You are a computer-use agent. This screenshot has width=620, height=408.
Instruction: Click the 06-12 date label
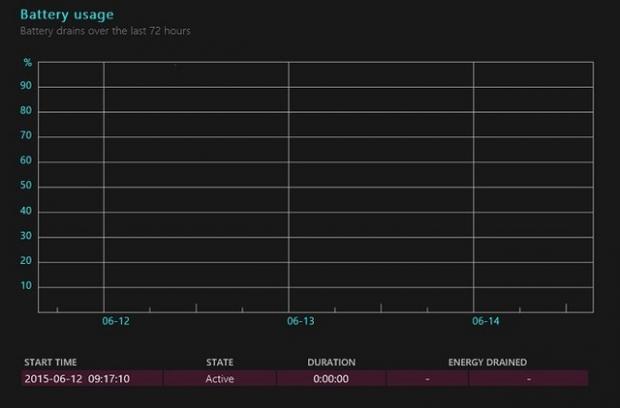(116, 321)
